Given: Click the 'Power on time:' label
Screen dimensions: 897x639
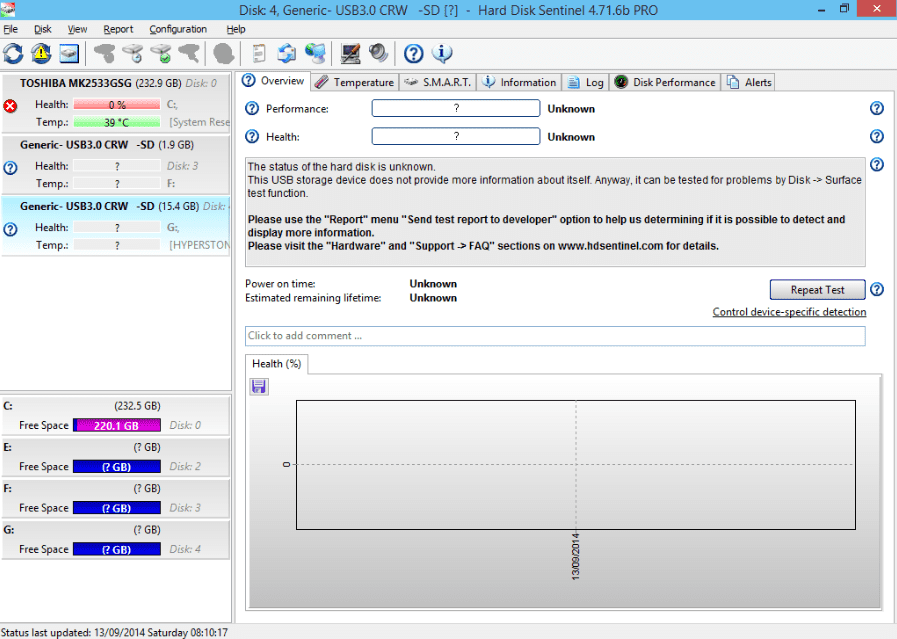Looking at the screenshot, I should pyautogui.click(x=280, y=284).
